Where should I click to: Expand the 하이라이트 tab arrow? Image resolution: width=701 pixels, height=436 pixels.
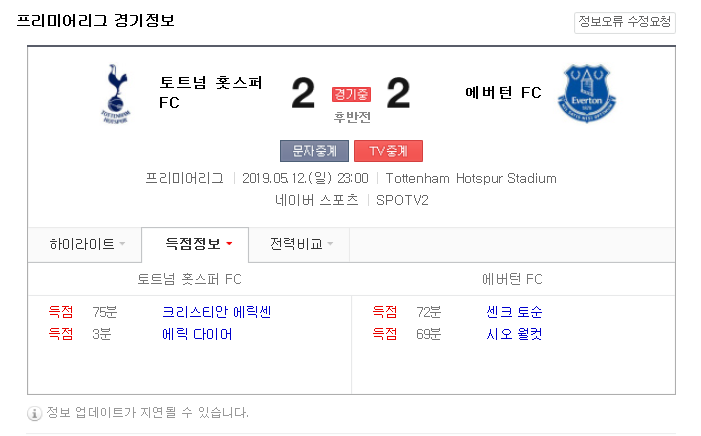pos(122,244)
